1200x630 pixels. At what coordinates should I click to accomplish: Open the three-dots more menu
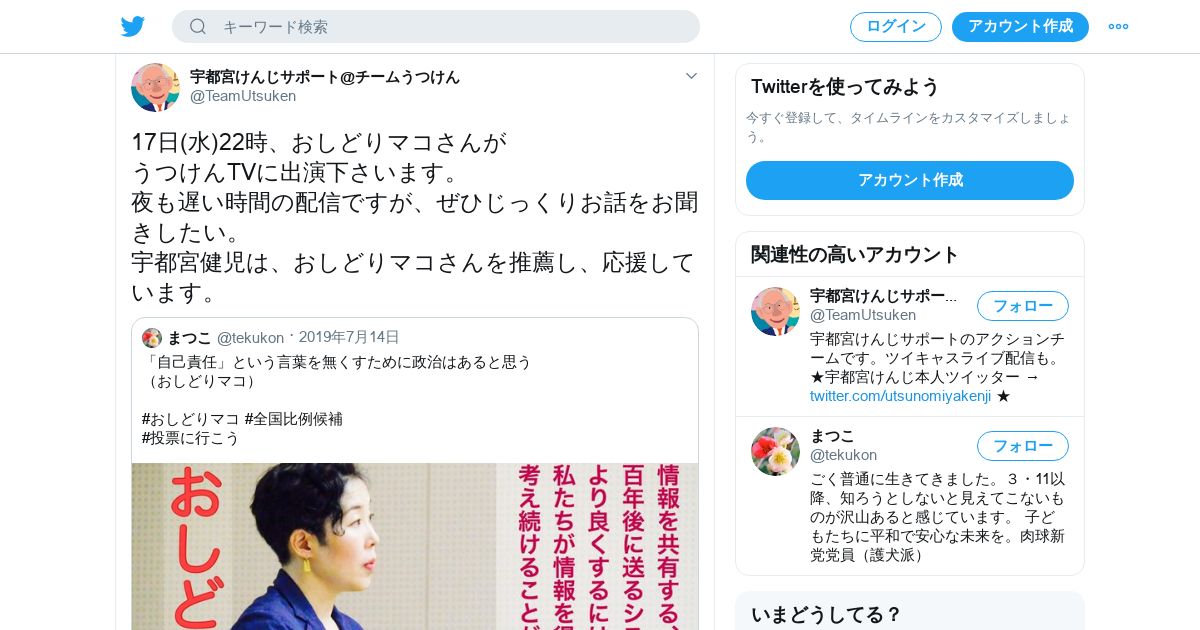coord(1118,27)
